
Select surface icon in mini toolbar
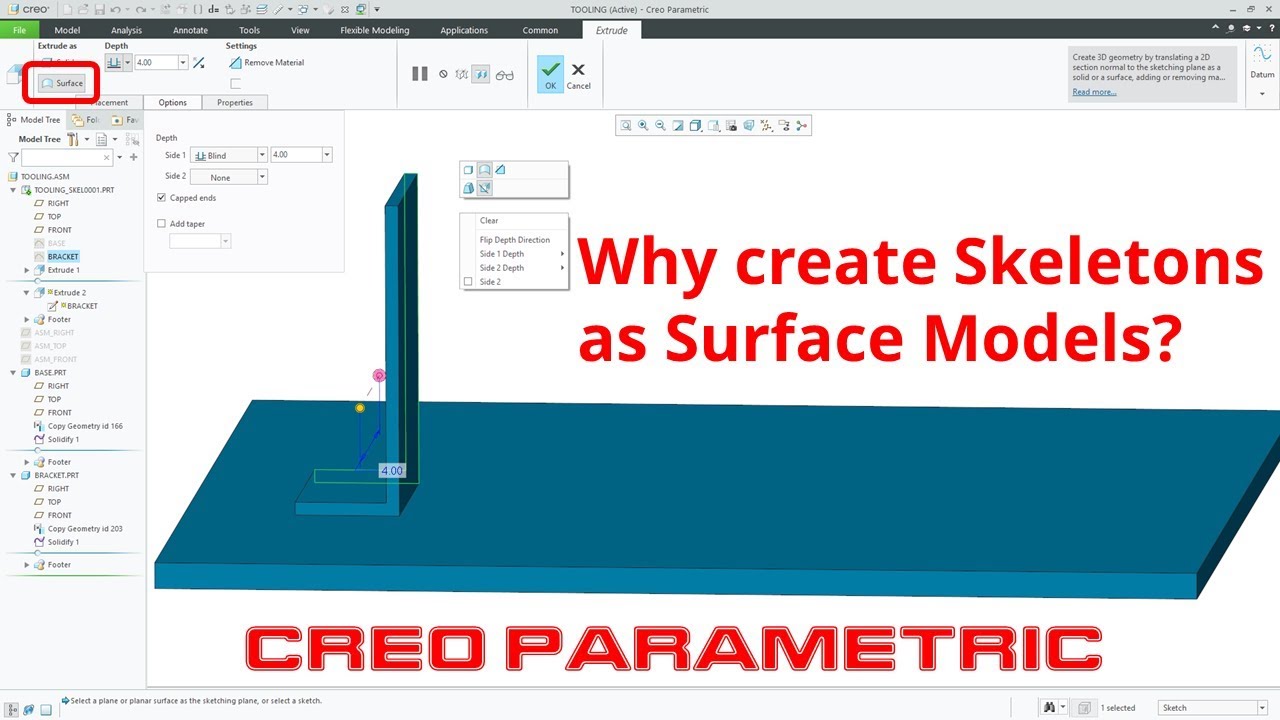(x=484, y=170)
